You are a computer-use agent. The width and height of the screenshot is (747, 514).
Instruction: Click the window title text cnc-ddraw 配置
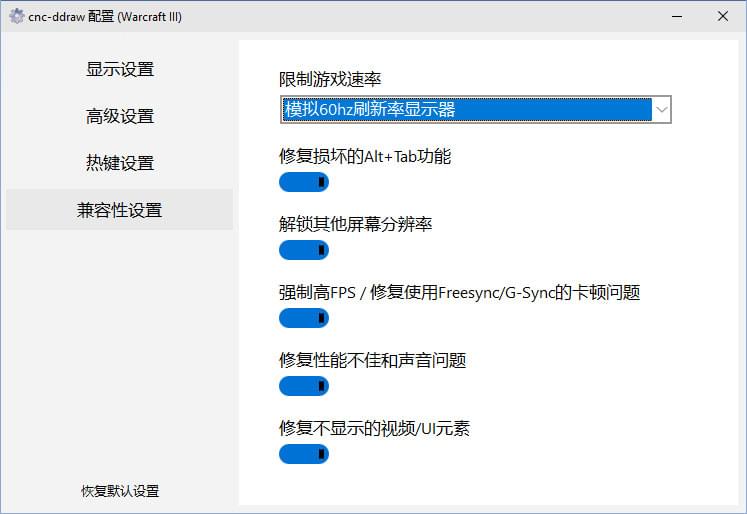click(105, 17)
